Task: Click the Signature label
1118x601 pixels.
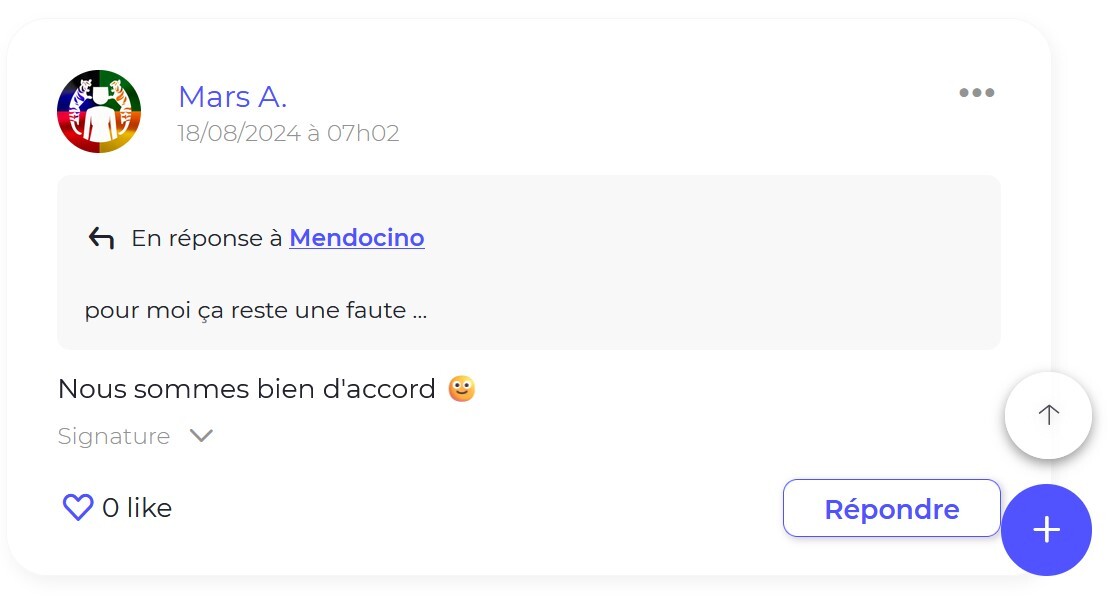Action: [114, 436]
